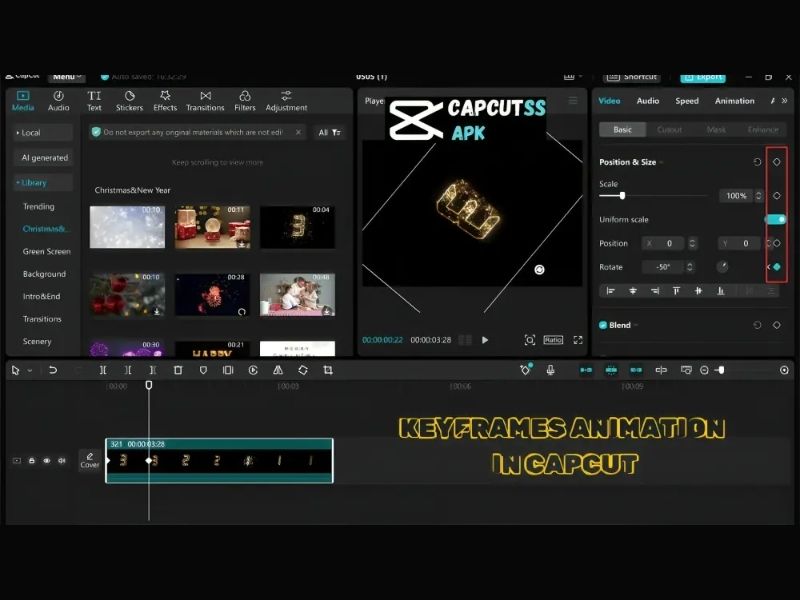The image size is (800, 600).
Task: Toggle Uniform scale switch
Action: click(x=776, y=219)
